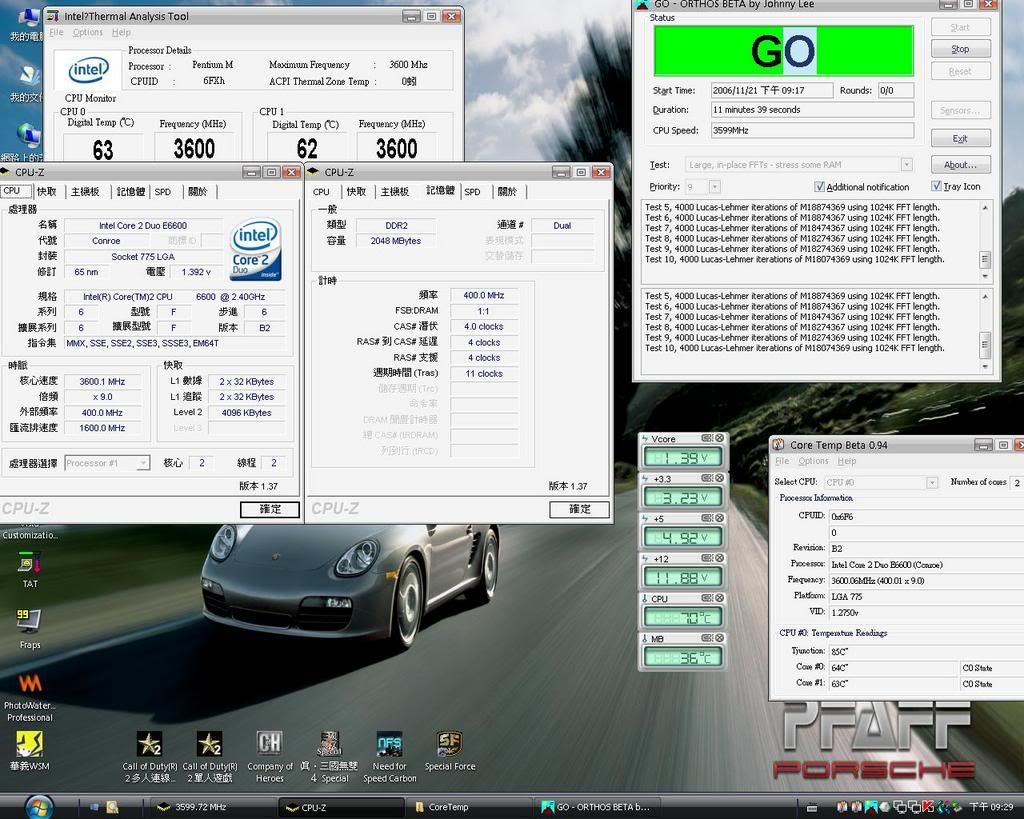
Task: Open the Test type dropdown in ORTHOS
Action: 906,165
